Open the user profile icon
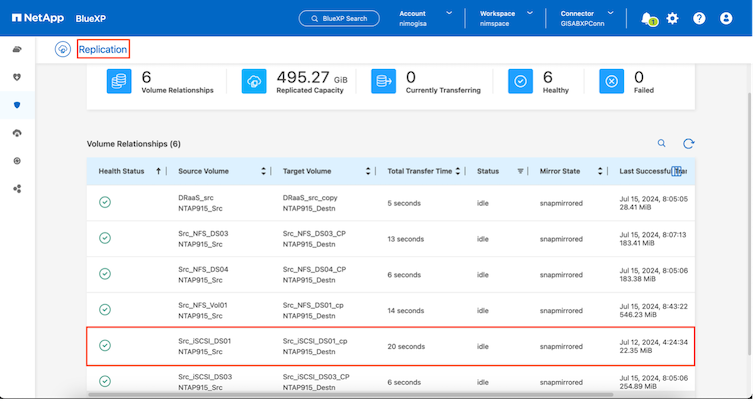 click(726, 18)
